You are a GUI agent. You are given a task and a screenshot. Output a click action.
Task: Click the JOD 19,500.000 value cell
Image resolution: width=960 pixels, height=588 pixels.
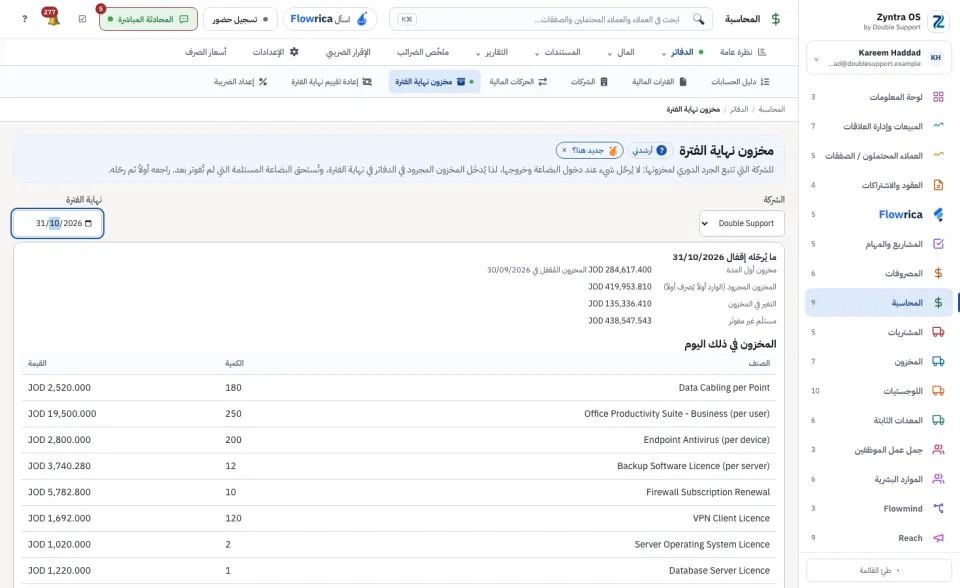[x=62, y=413]
